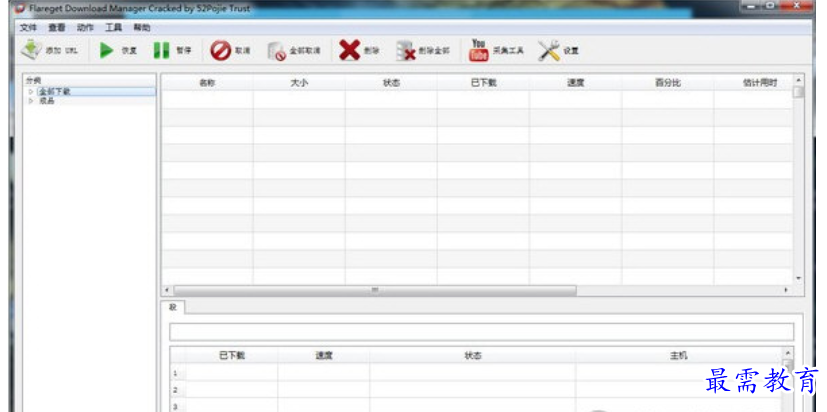Select segment row number 1

(x=177, y=373)
